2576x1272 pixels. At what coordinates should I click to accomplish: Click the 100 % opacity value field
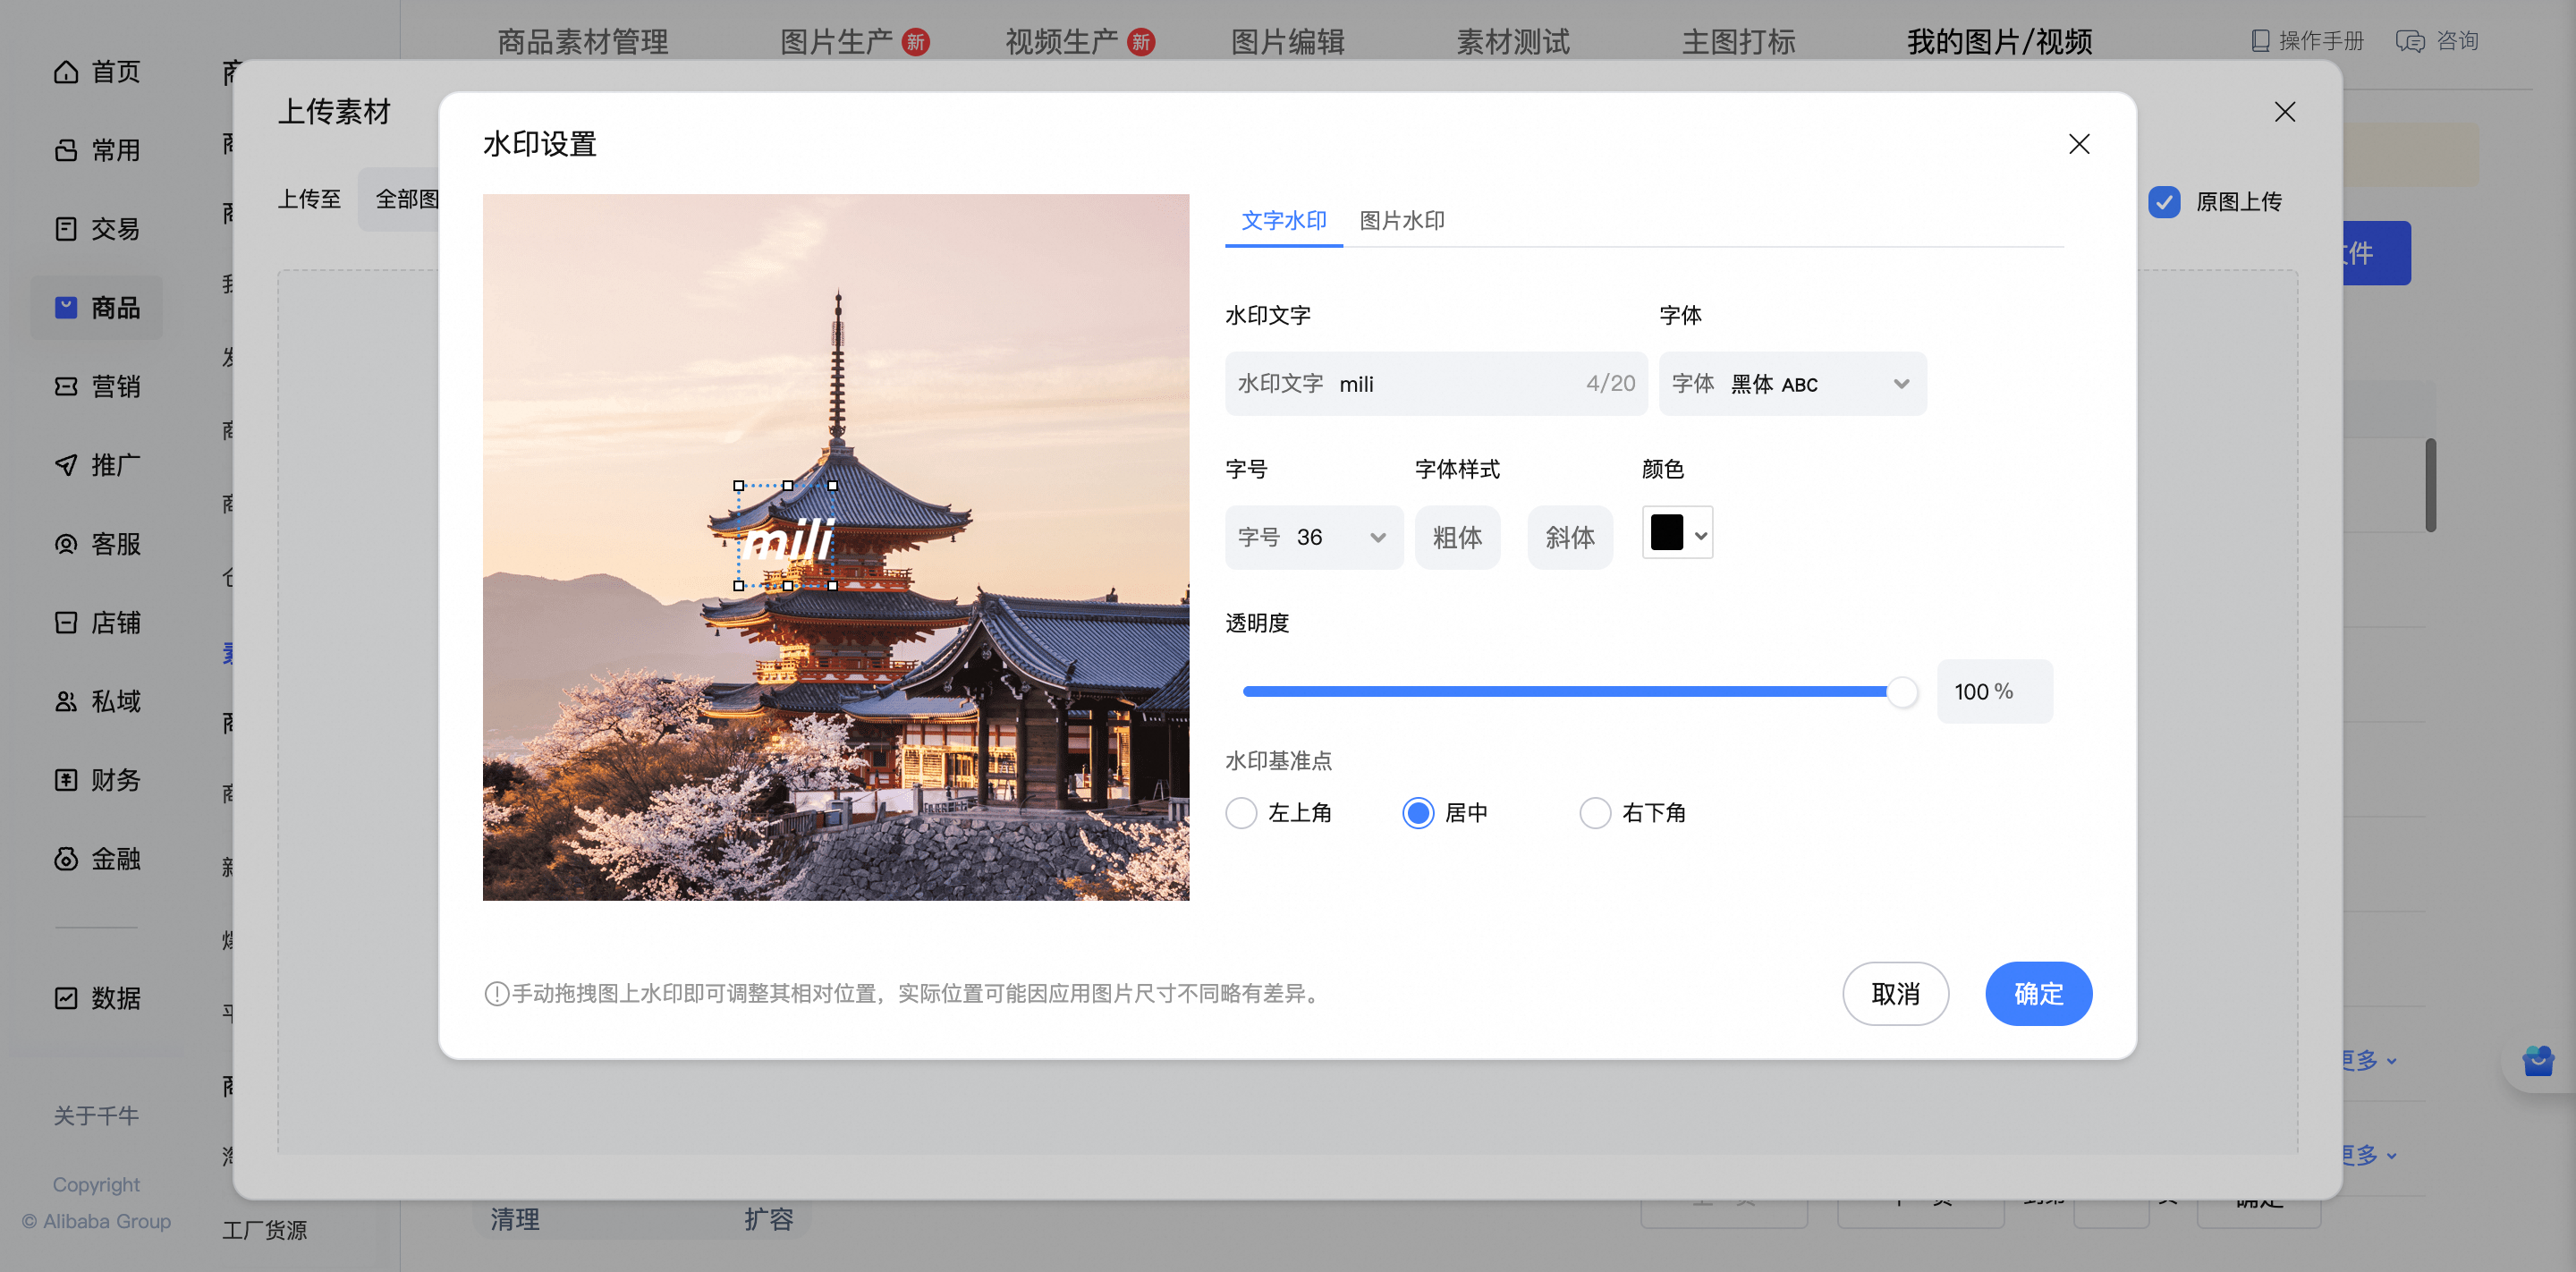[1994, 692]
